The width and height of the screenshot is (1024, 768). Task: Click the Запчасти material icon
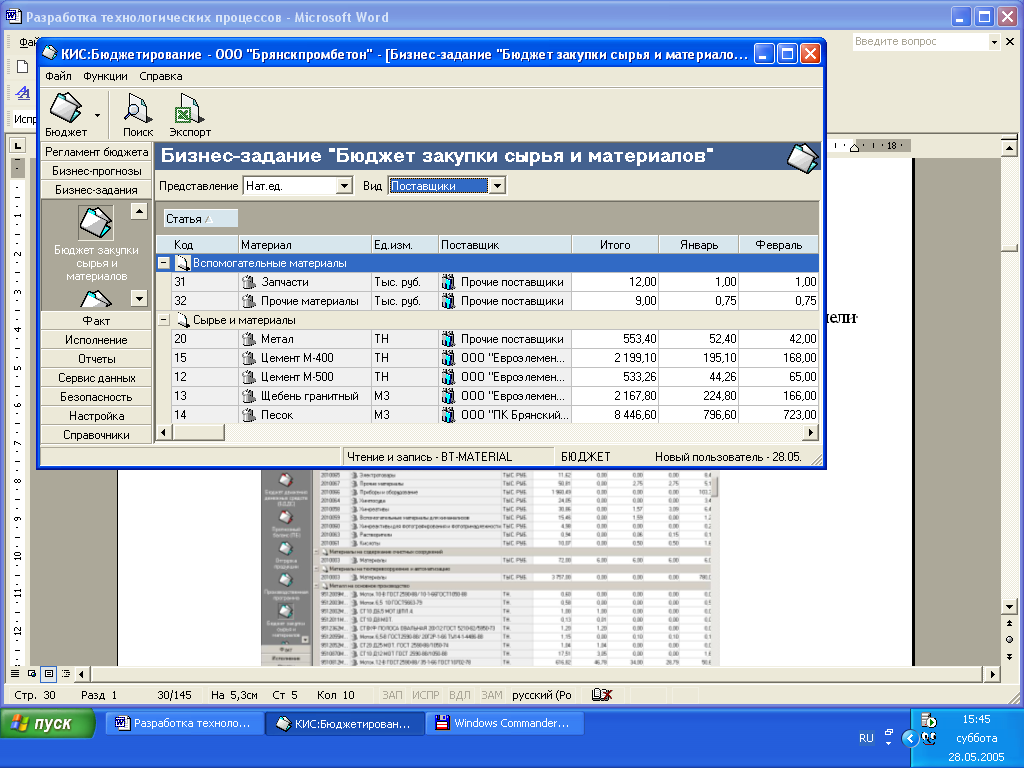(x=249, y=282)
